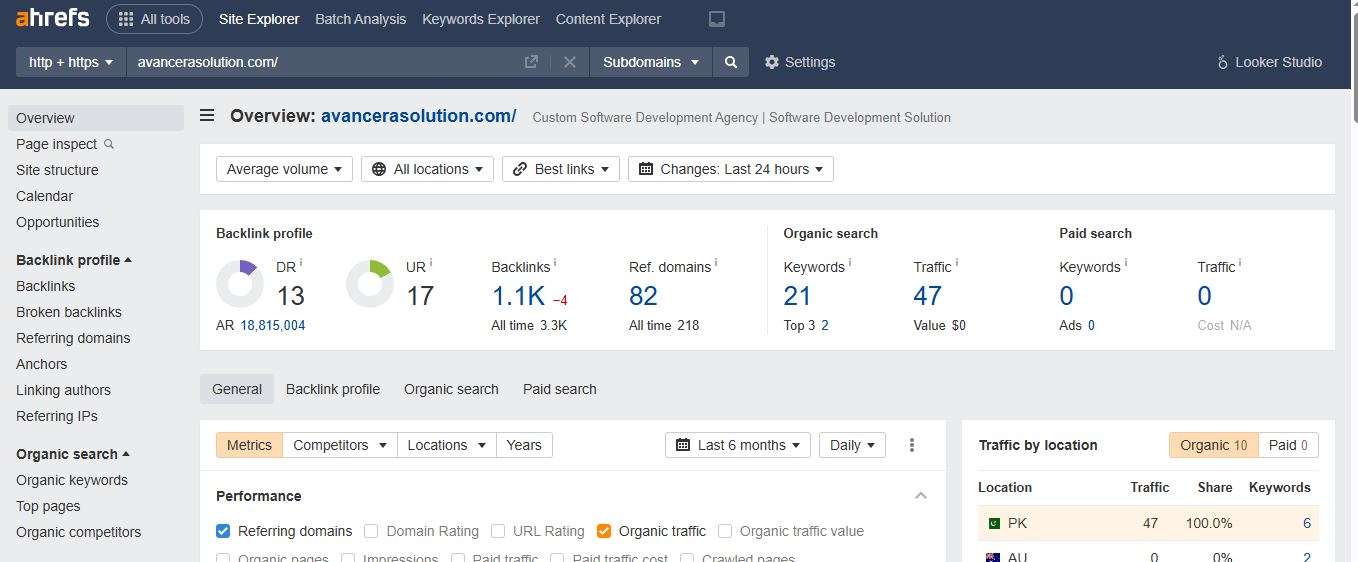
Task: Select the Years chart tab
Action: [524, 445]
